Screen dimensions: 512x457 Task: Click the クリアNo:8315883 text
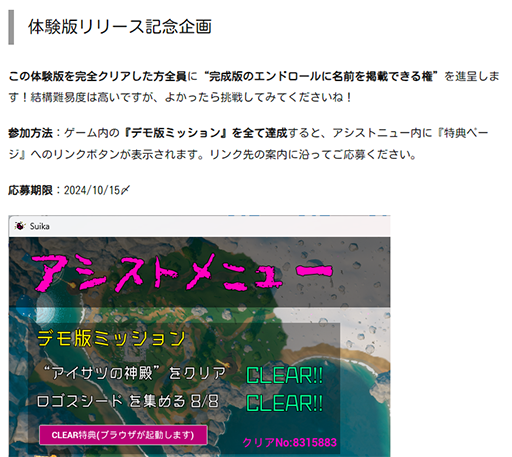click(290, 442)
